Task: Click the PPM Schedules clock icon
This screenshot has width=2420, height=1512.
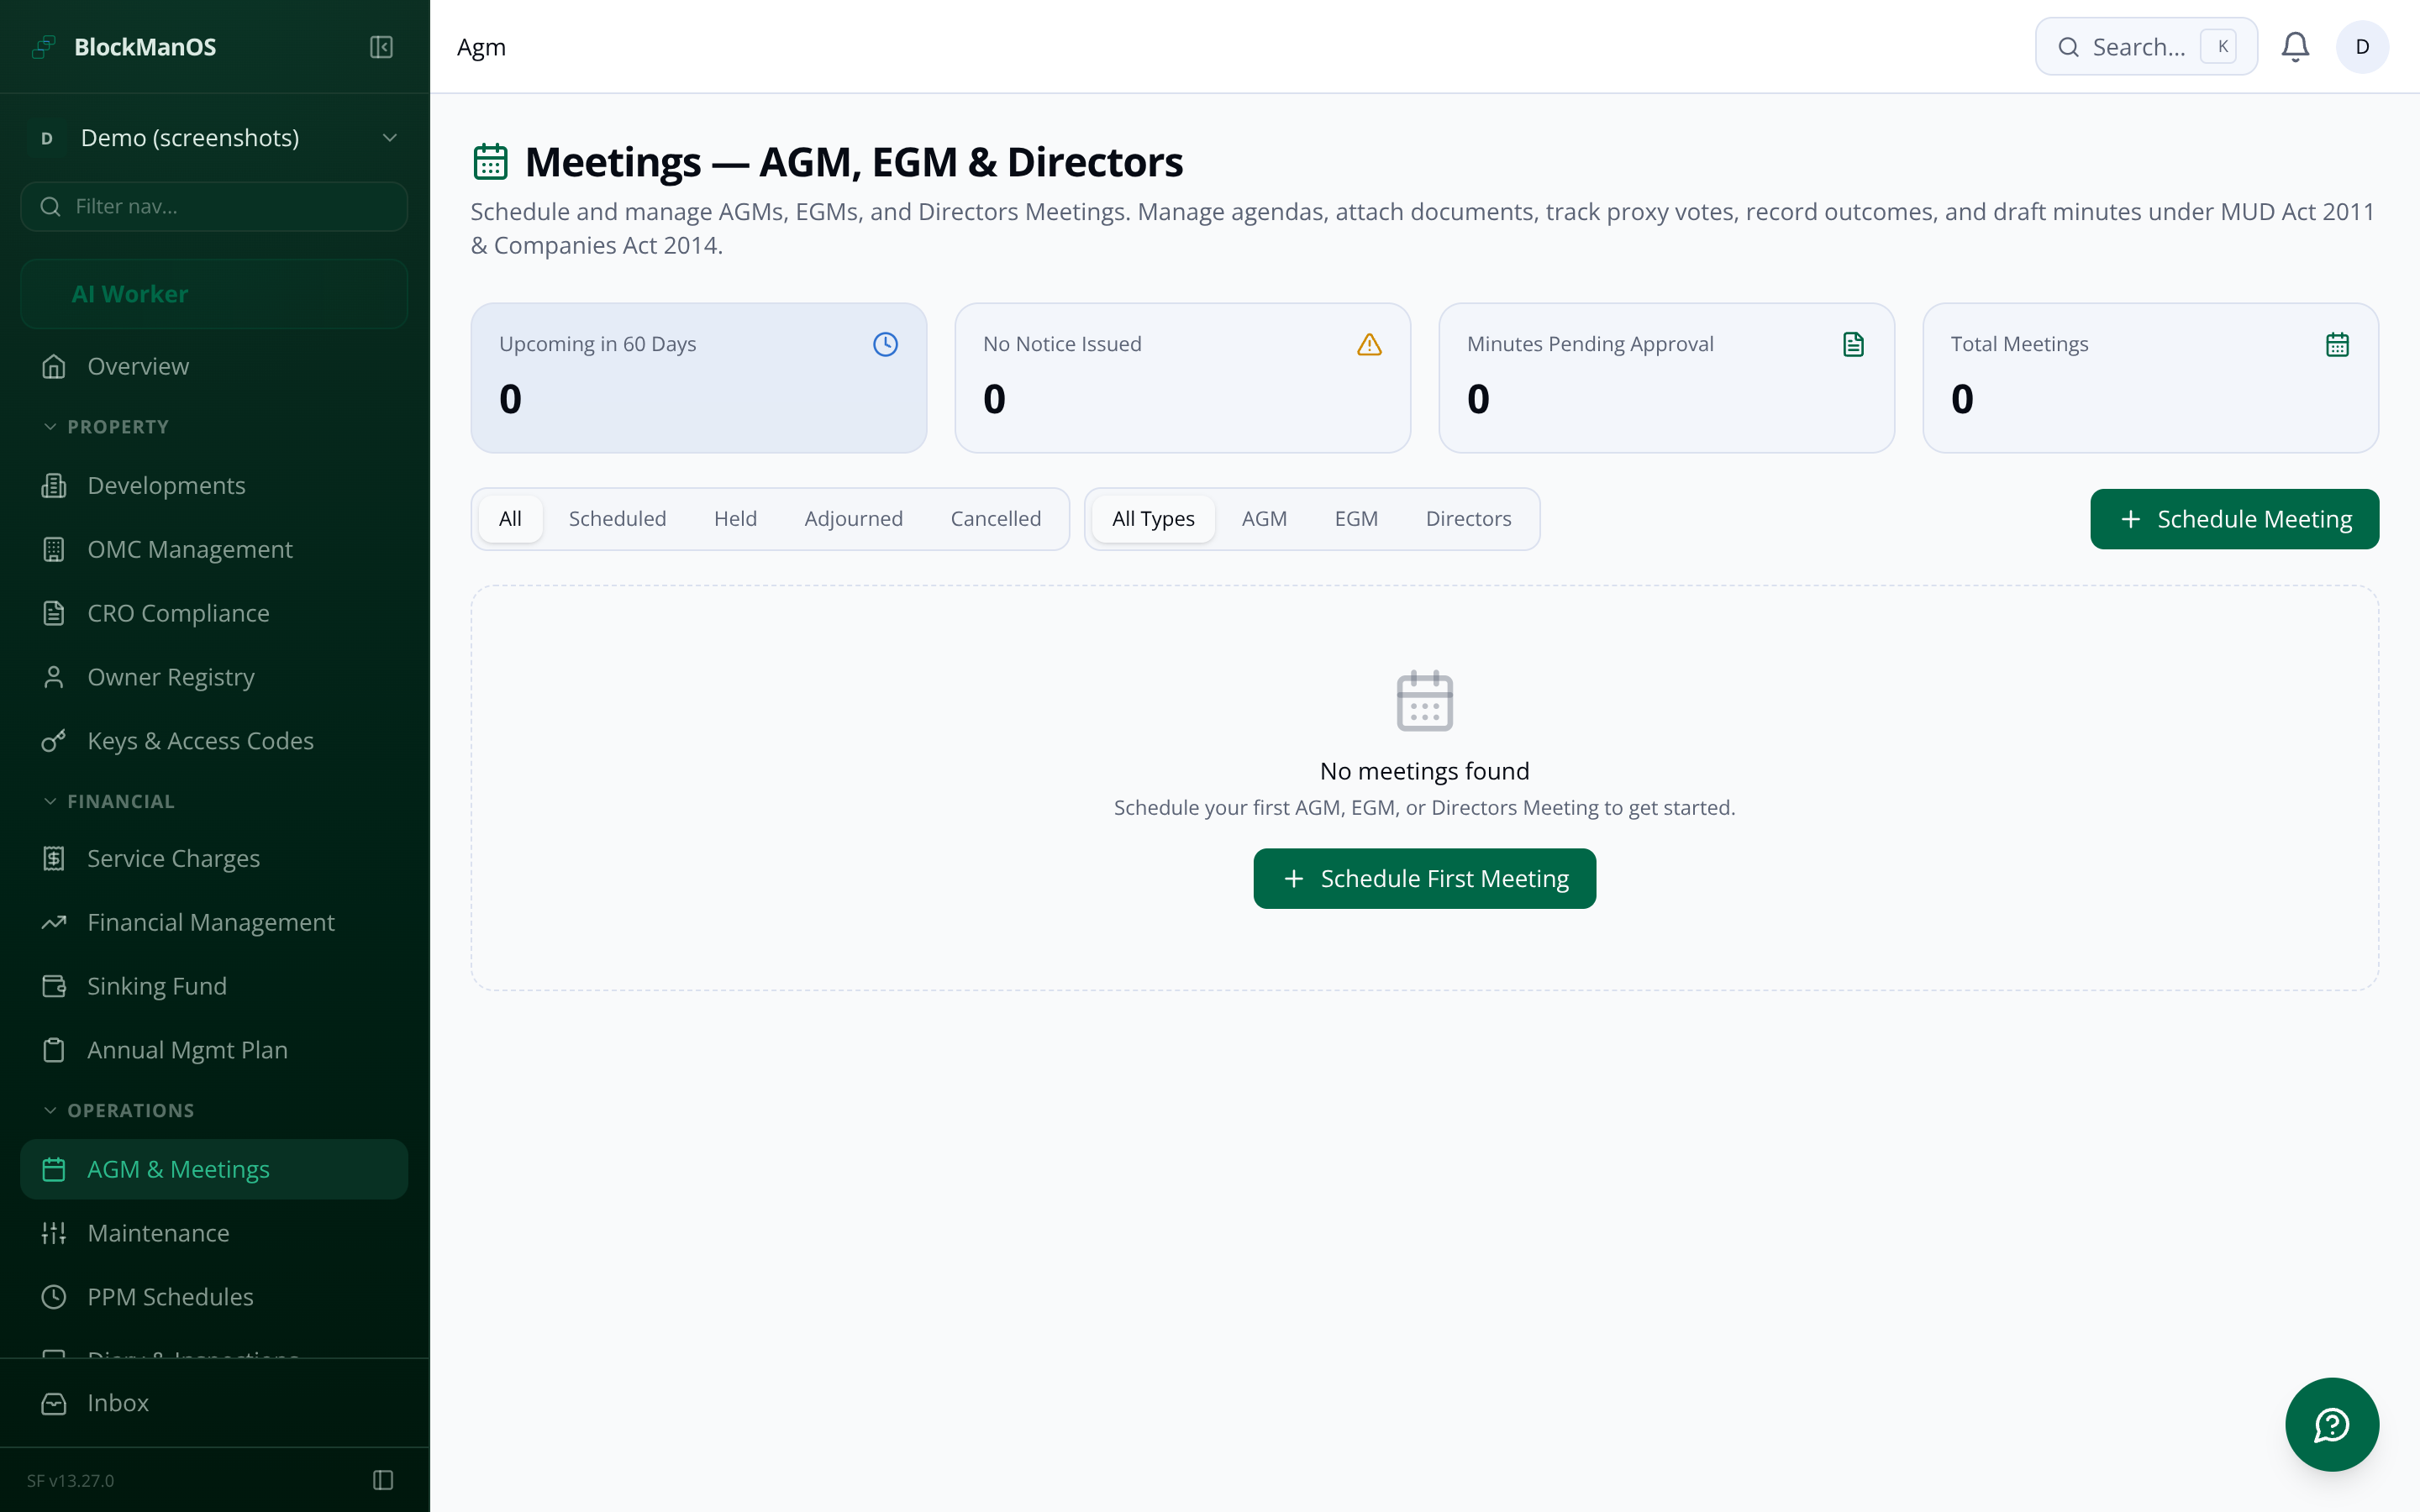Action: [54, 1297]
